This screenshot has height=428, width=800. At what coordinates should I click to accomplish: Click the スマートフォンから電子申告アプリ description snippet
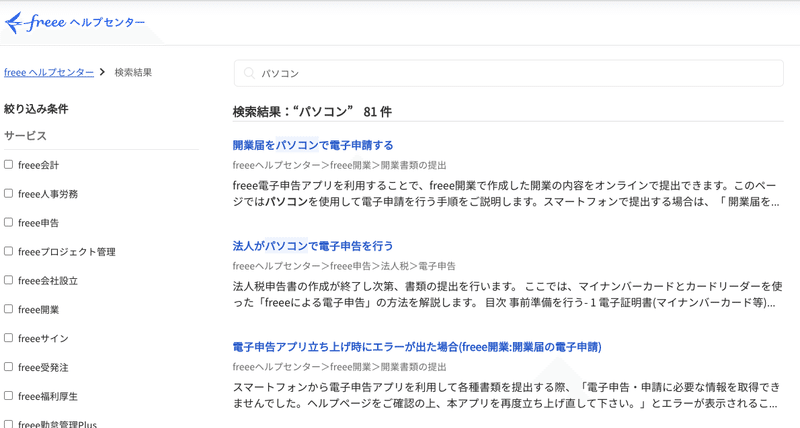506,395
